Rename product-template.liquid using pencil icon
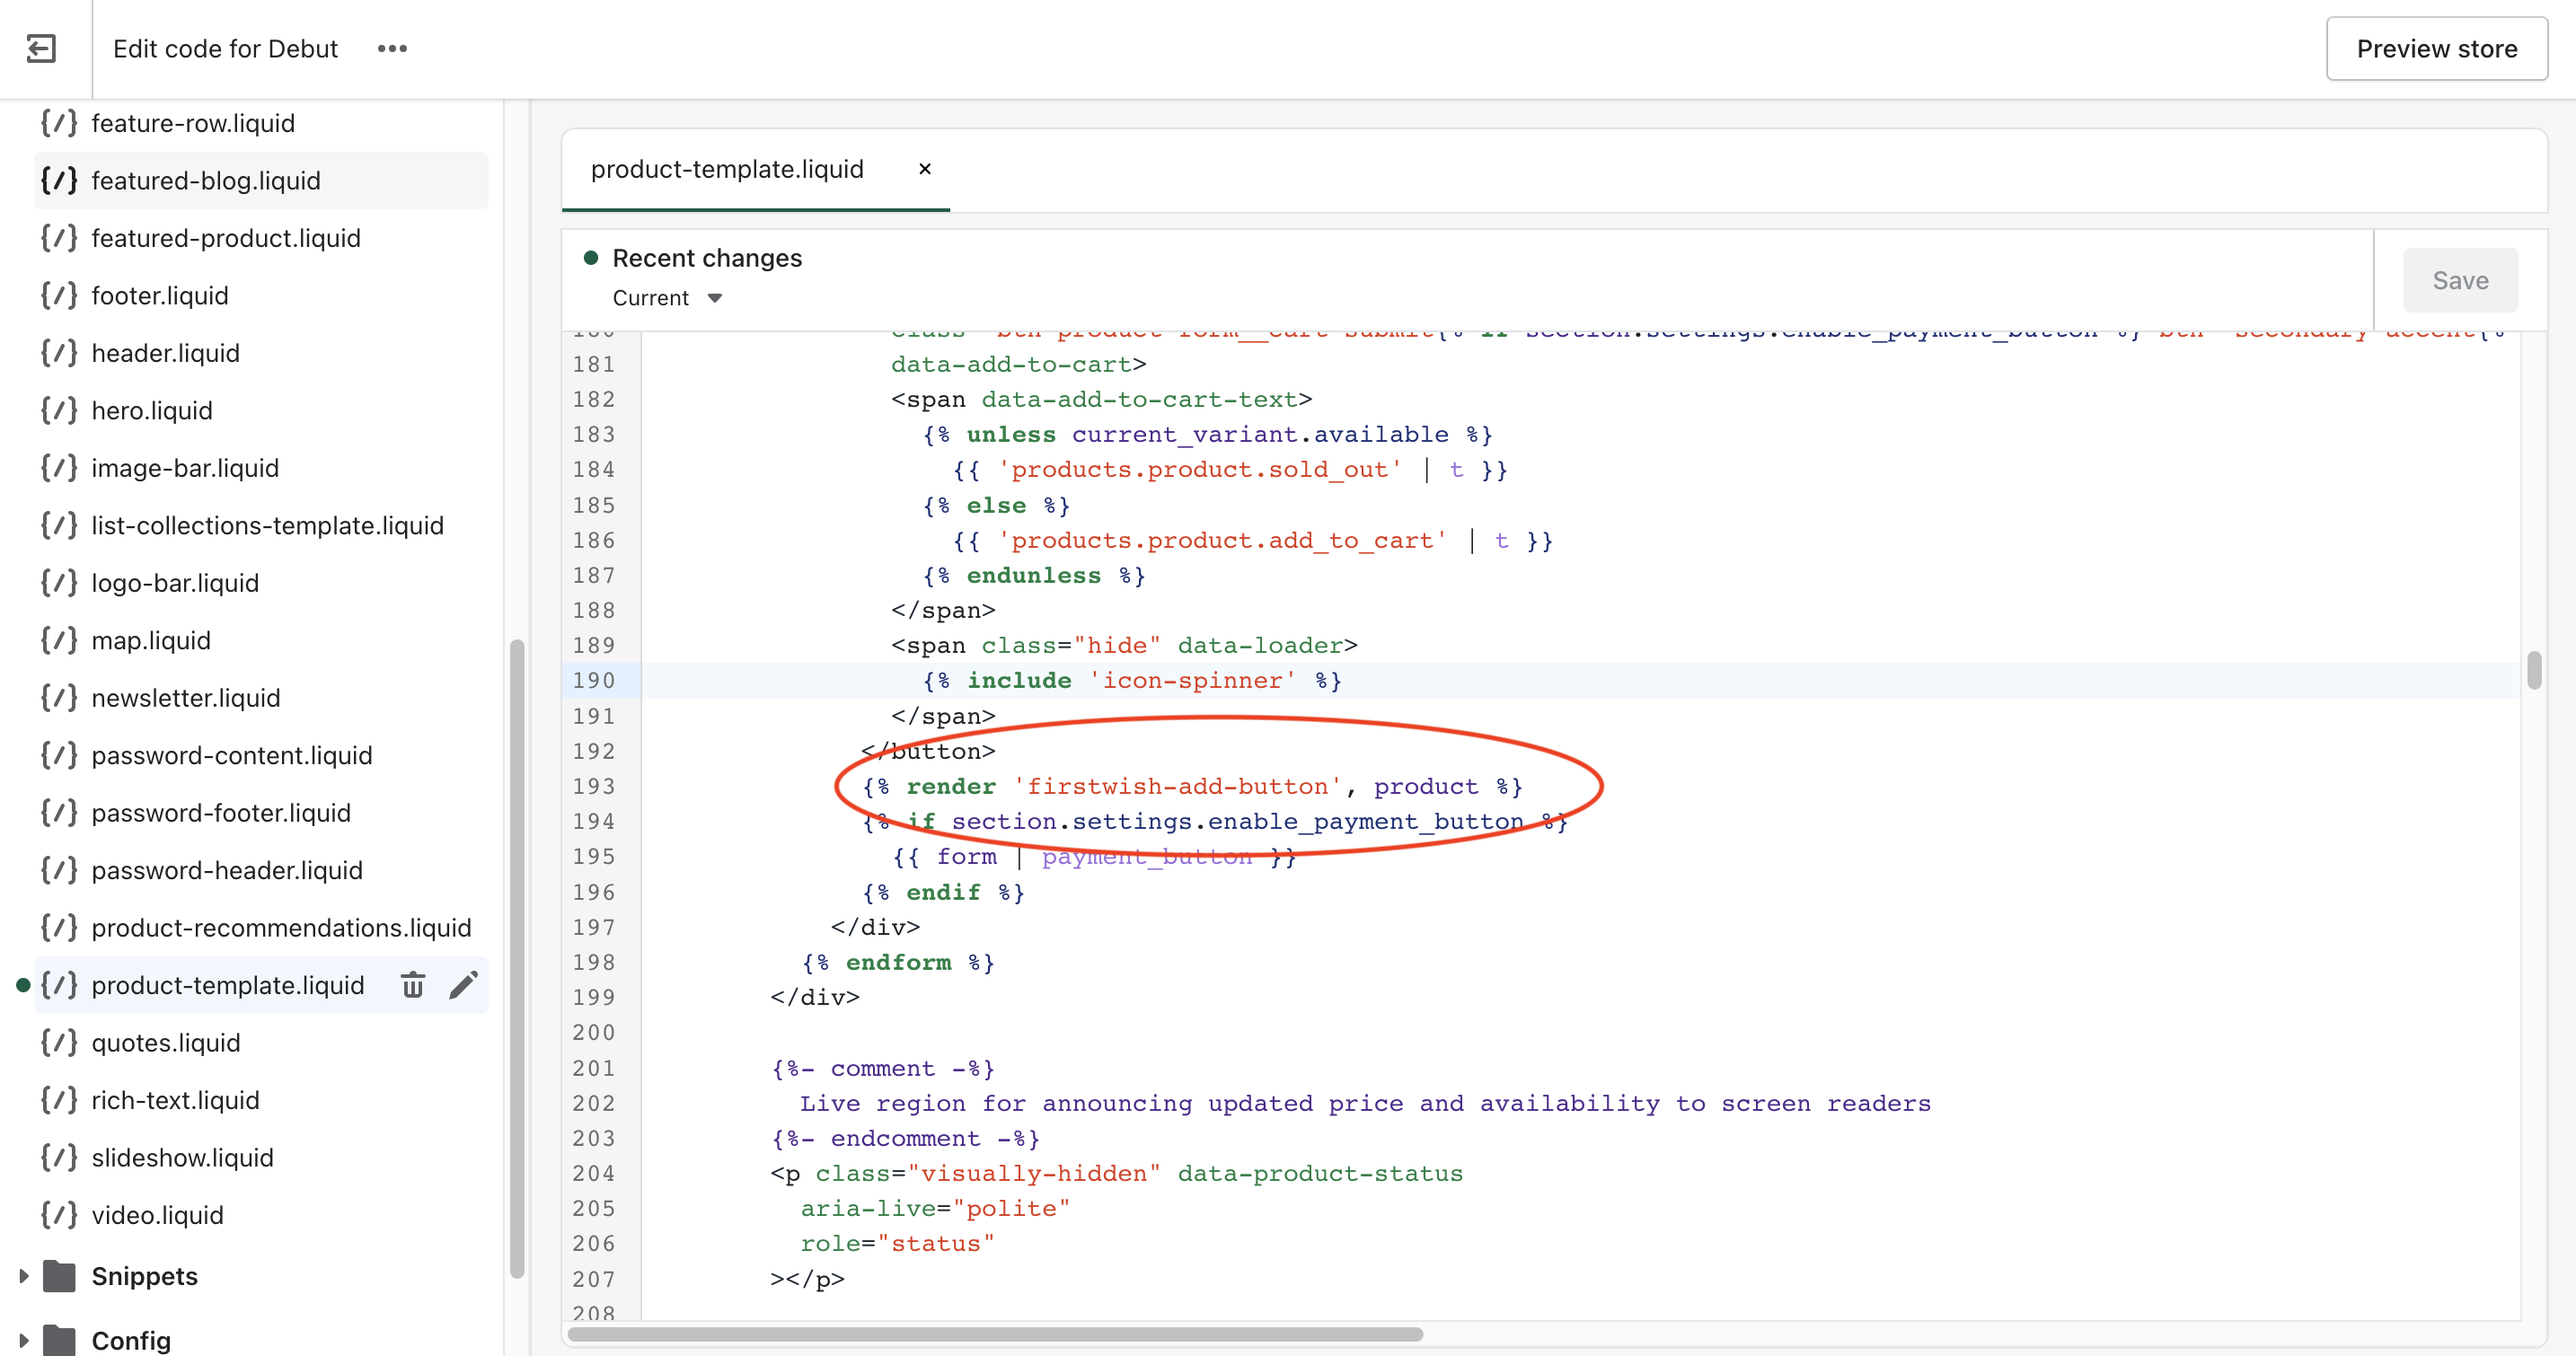This screenshot has height=1356, width=2576. [x=463, y=985]
